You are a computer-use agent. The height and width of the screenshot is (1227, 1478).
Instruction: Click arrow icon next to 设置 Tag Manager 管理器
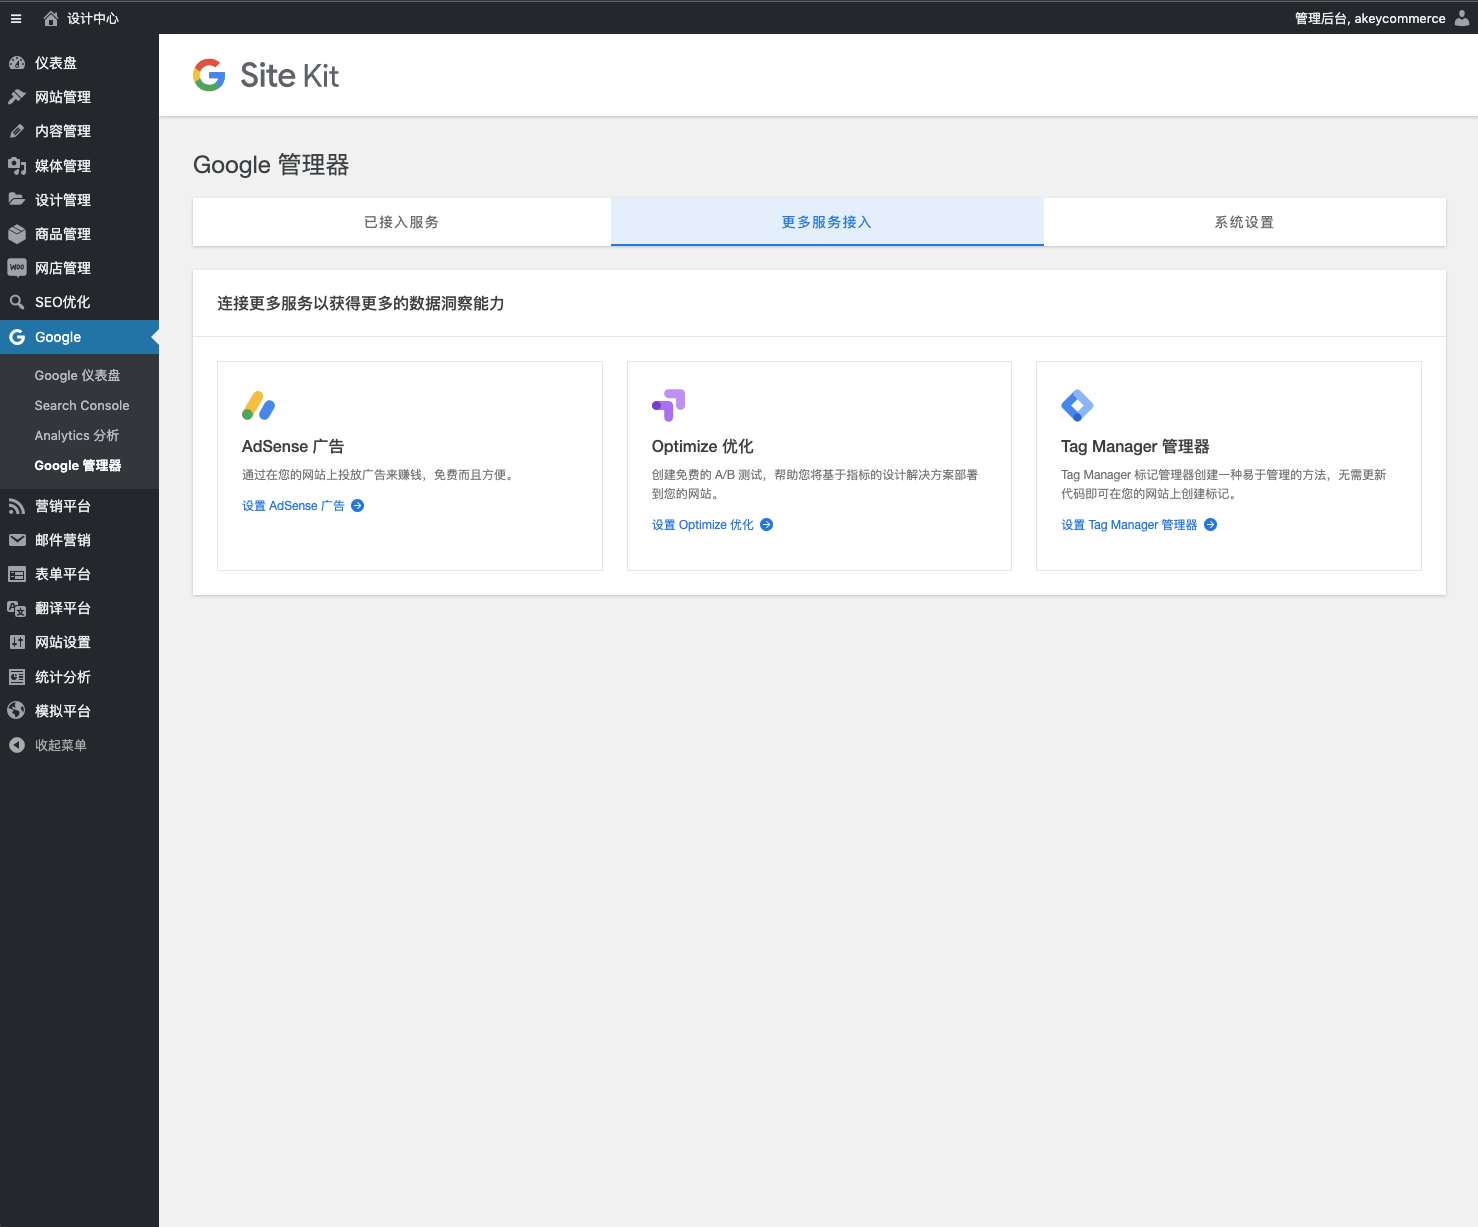tap(1211, 525)
